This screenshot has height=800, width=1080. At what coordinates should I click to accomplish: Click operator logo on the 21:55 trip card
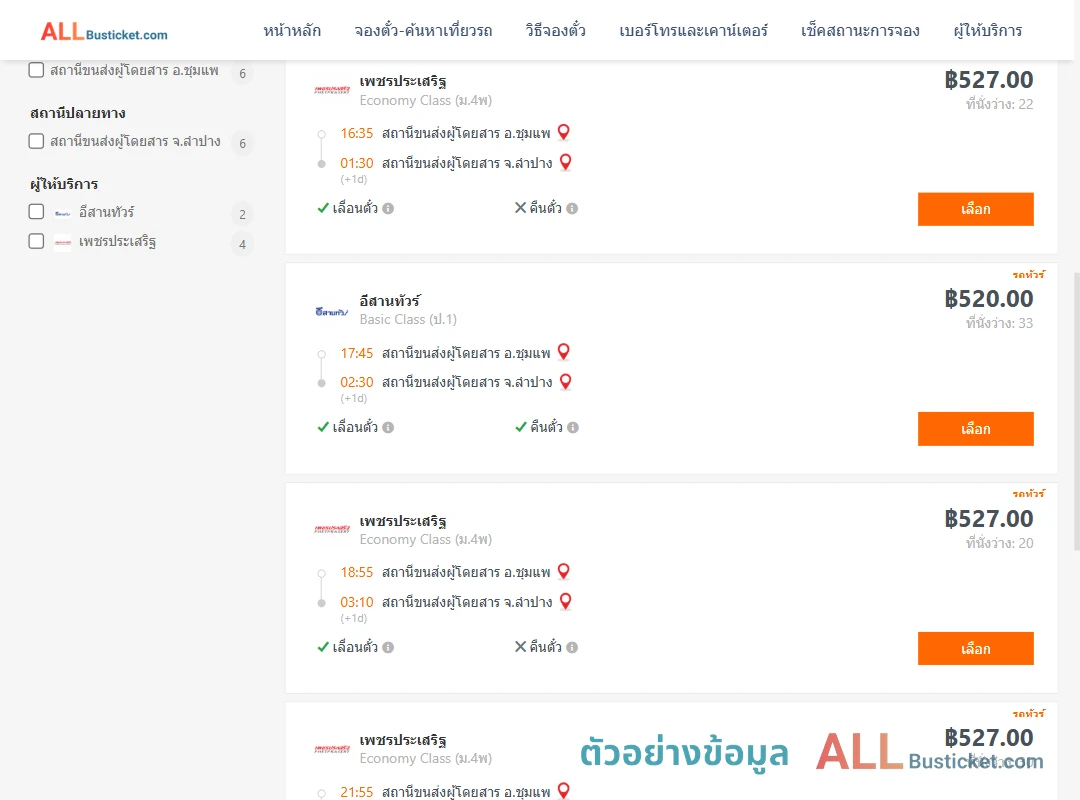click(332, 748)
